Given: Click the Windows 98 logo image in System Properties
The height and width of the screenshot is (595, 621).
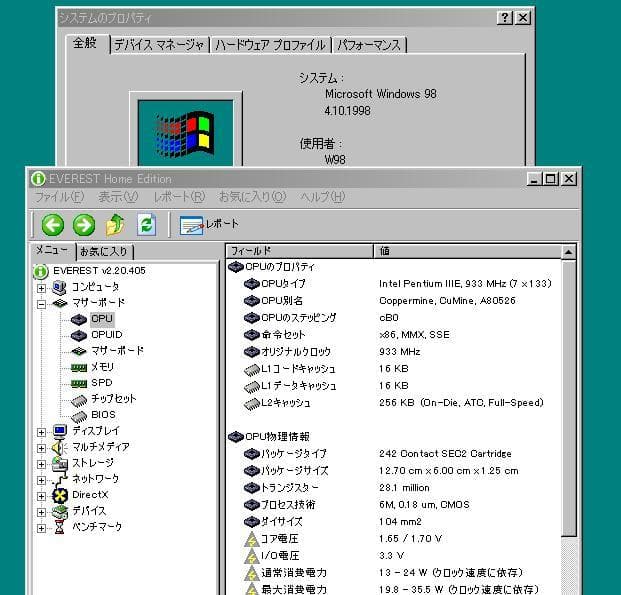Looking at the screenshot, I should coord(185,133).
